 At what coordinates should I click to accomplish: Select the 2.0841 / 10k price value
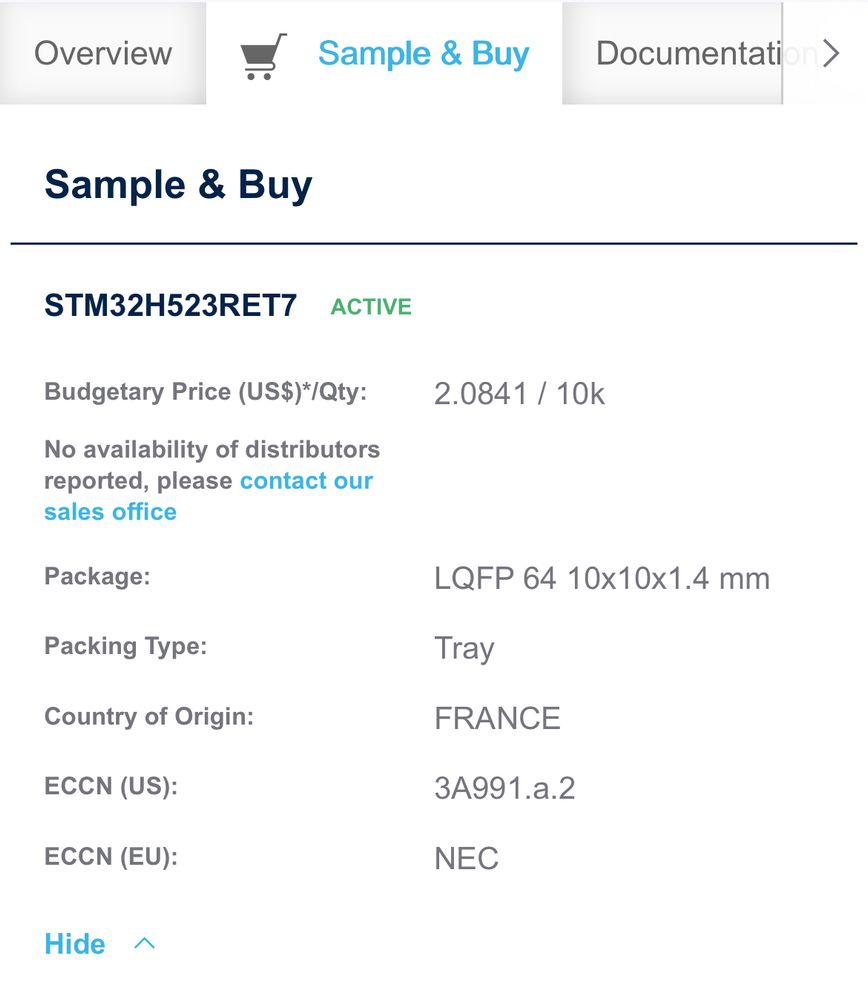coord(519,394)
